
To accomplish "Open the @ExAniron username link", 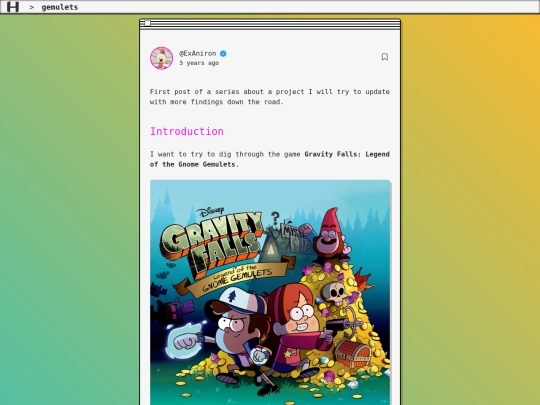I will click(x=198, y=53).
